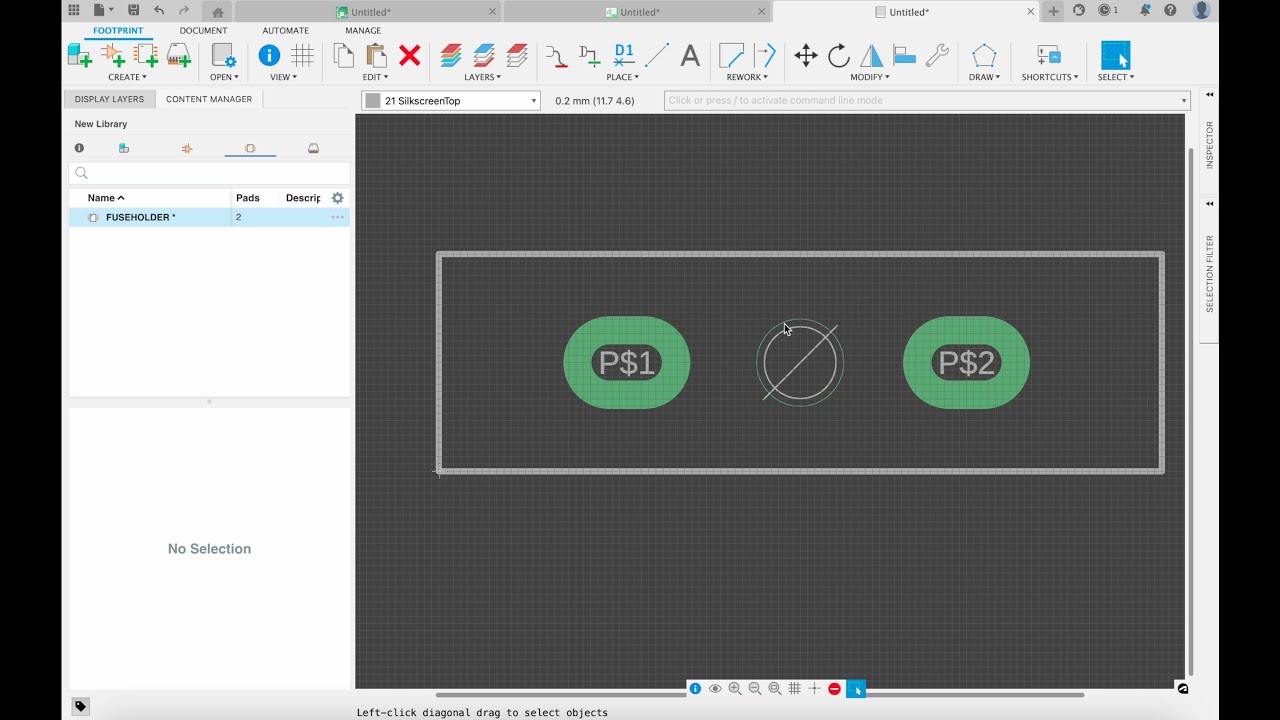Switch to the MANAGE ribbon tab
This screenshot has height=720, width=1280.
pos(363,31)
